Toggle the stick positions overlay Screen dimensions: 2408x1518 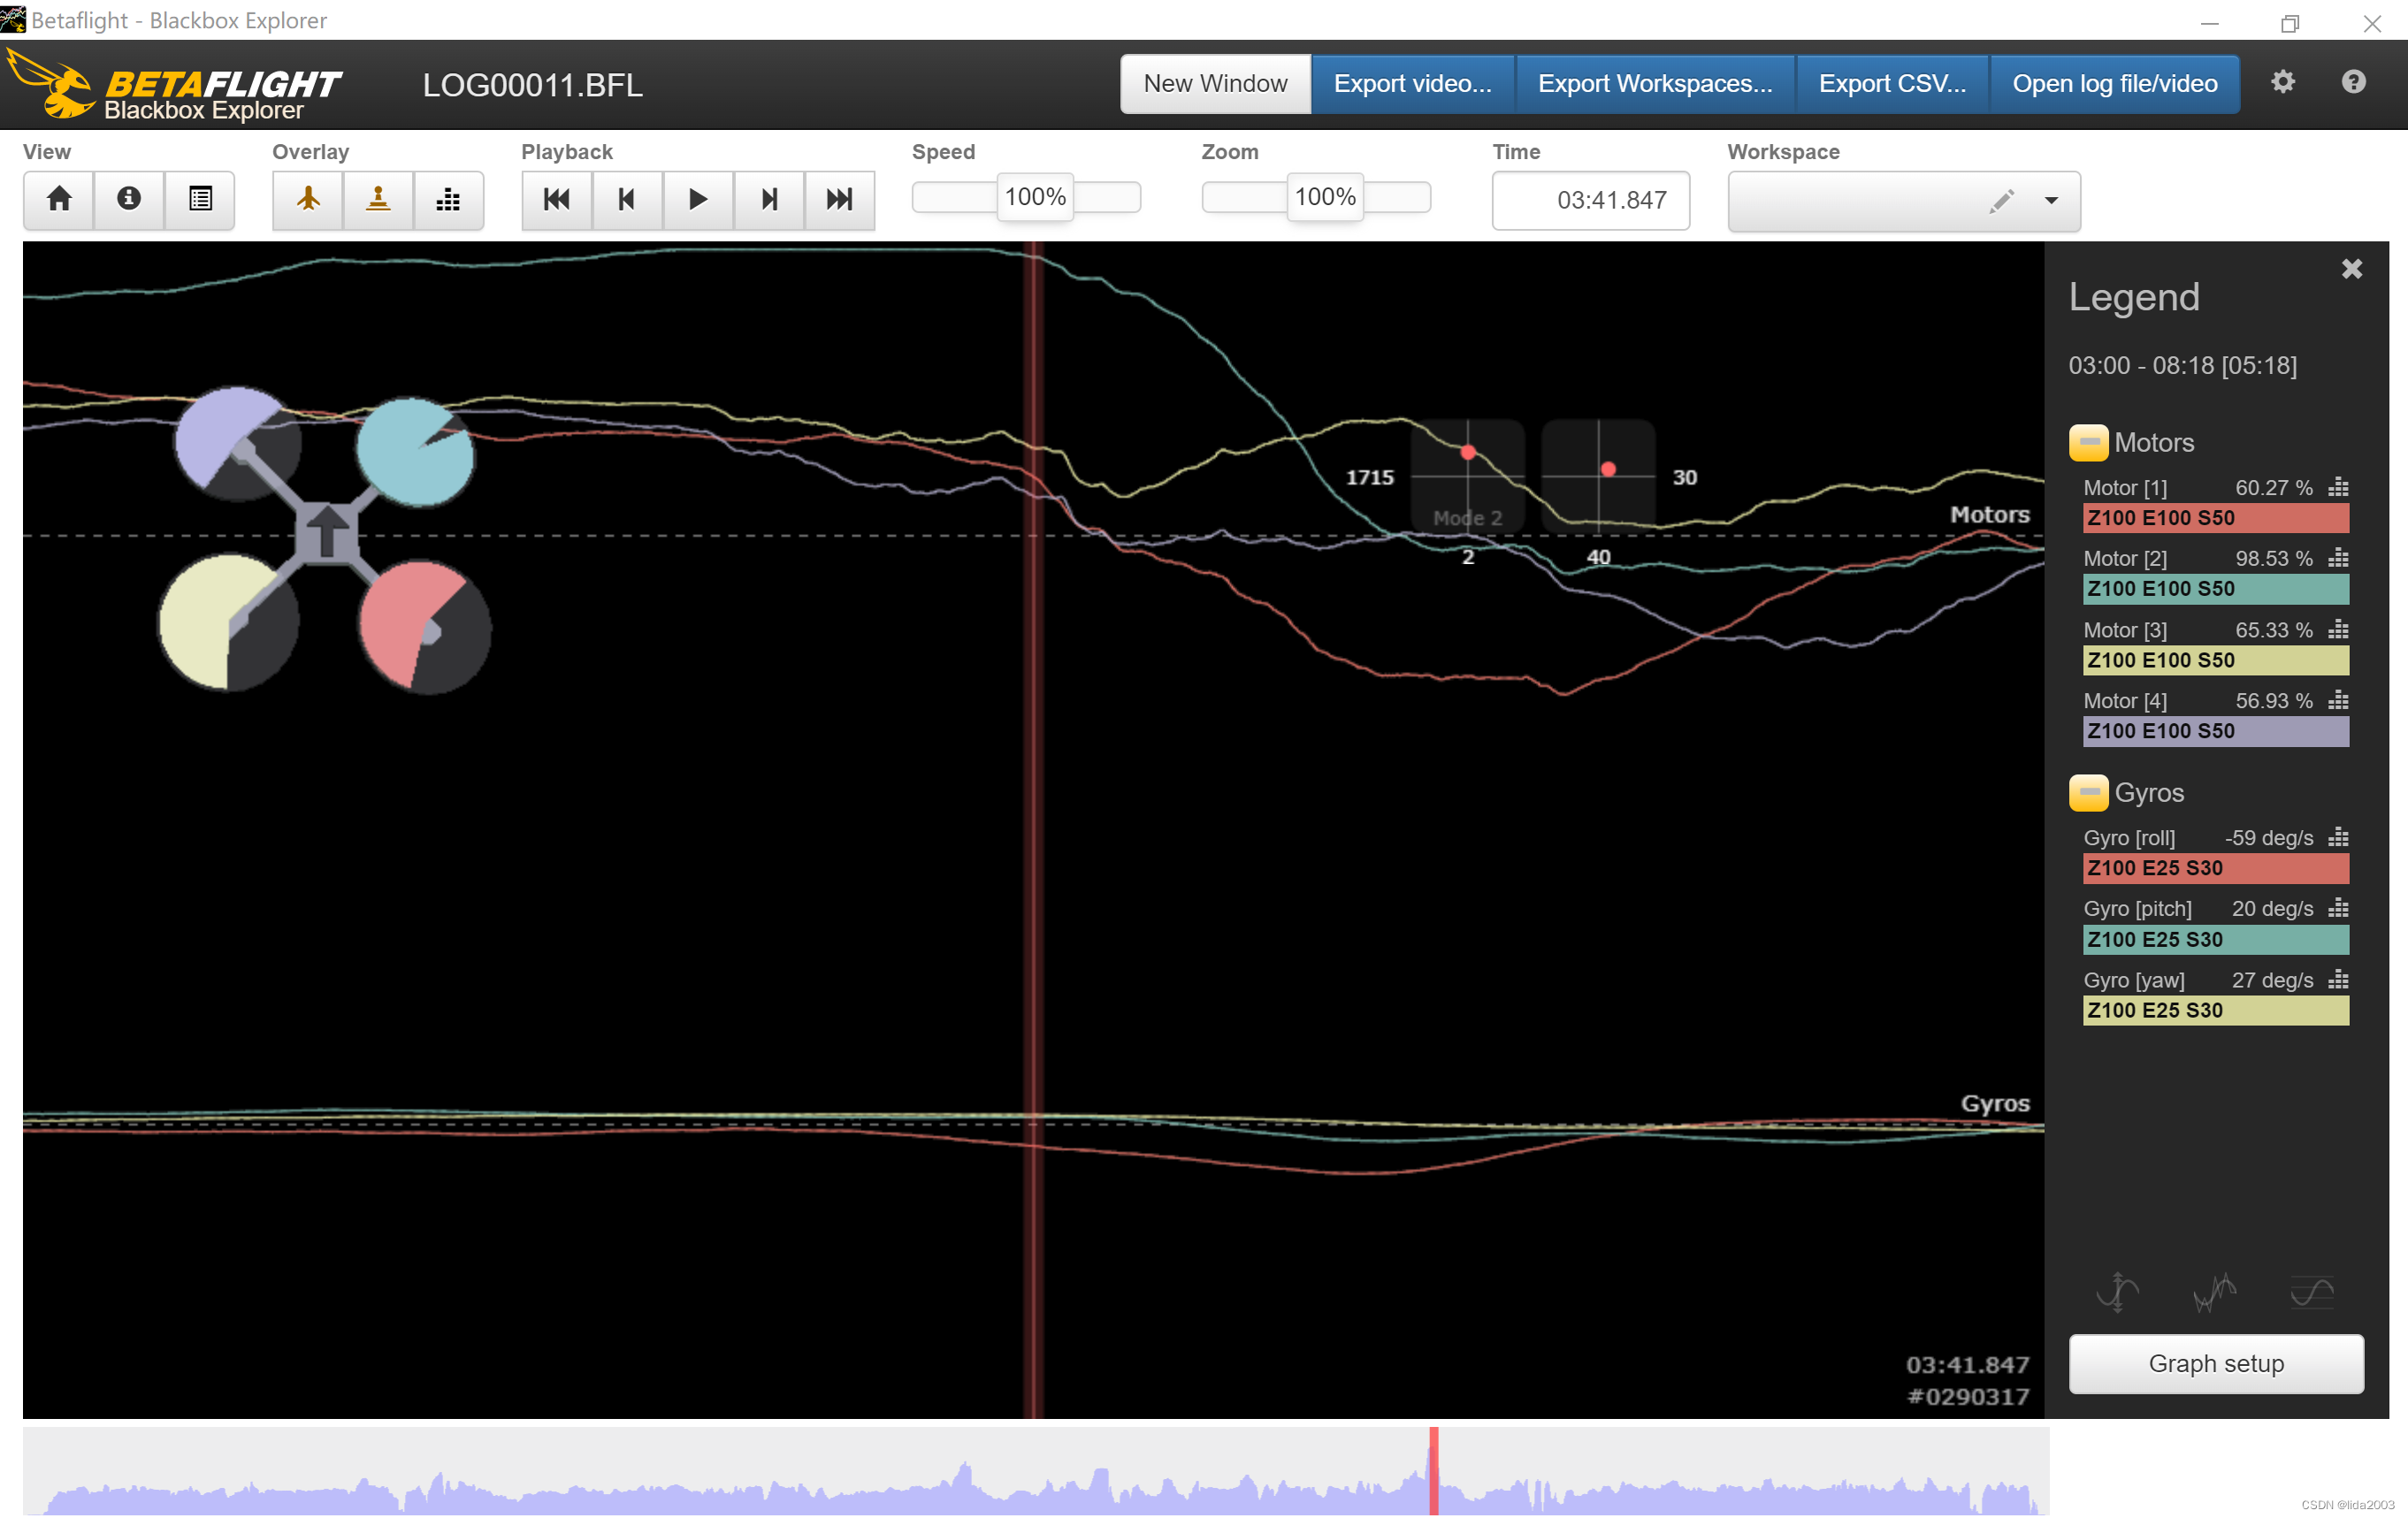coord(378,199)
